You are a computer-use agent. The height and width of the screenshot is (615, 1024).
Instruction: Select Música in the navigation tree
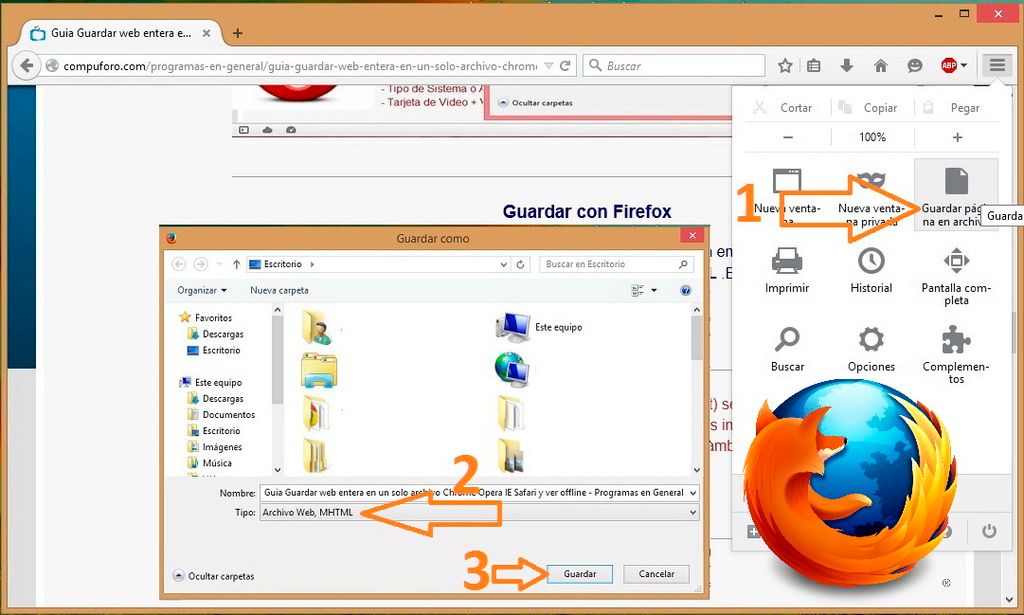210,463
